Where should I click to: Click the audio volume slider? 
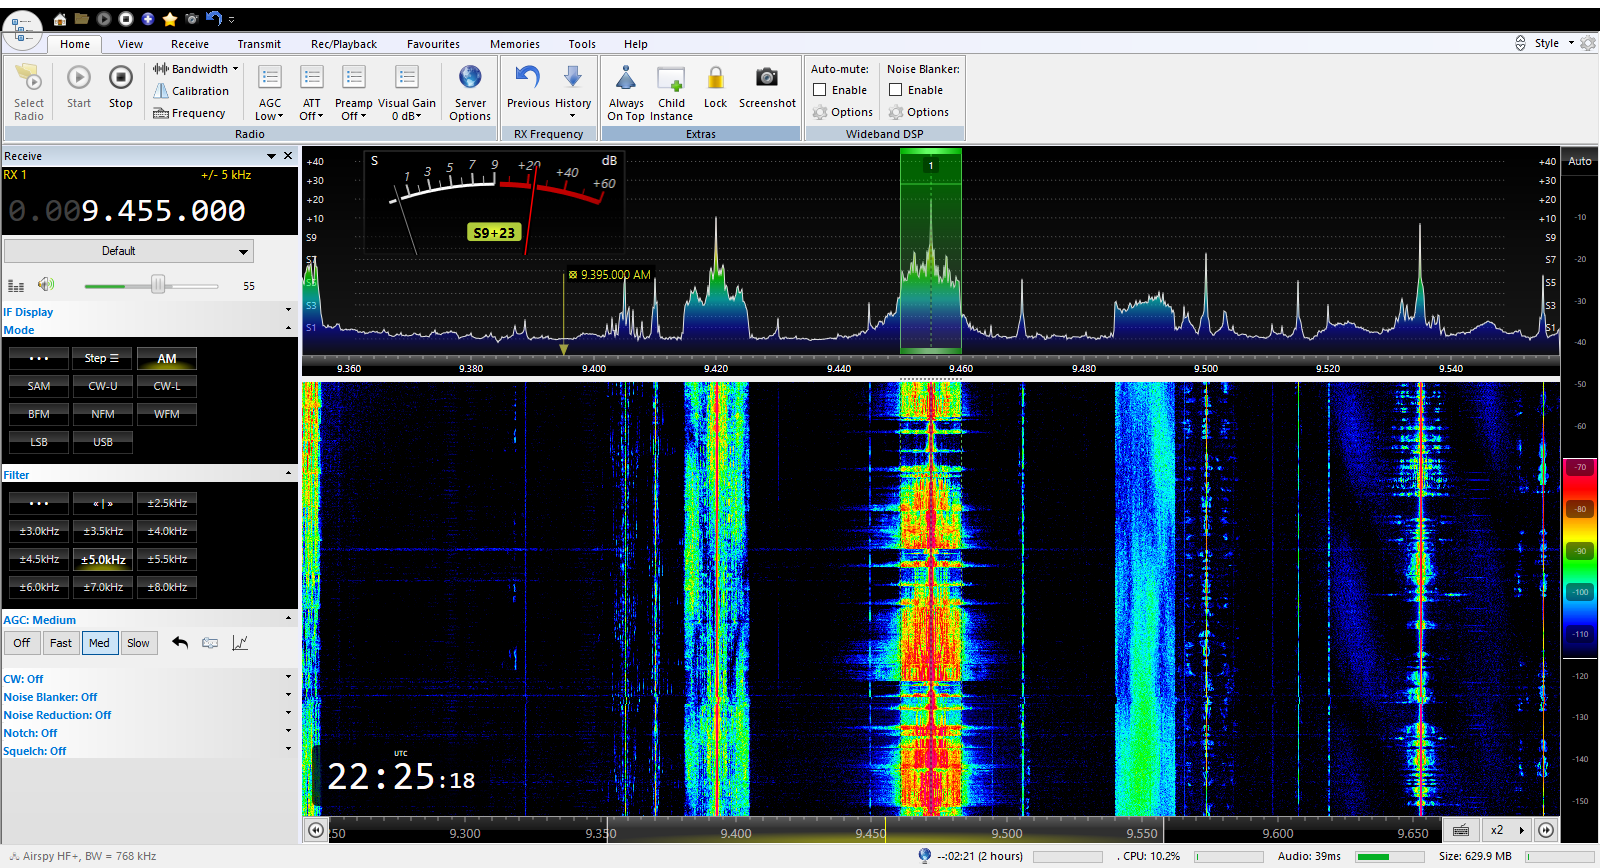(x=158, y=286)
